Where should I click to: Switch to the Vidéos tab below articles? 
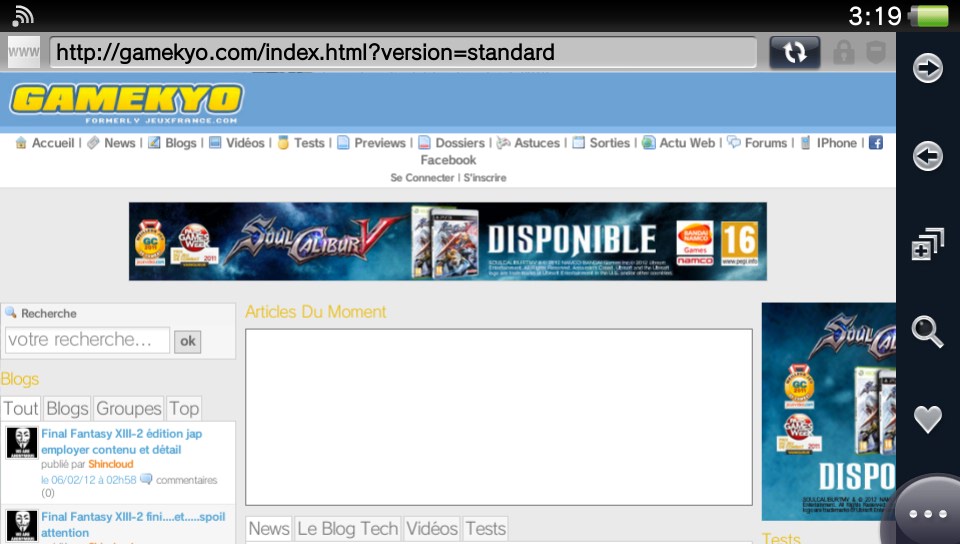432,529
